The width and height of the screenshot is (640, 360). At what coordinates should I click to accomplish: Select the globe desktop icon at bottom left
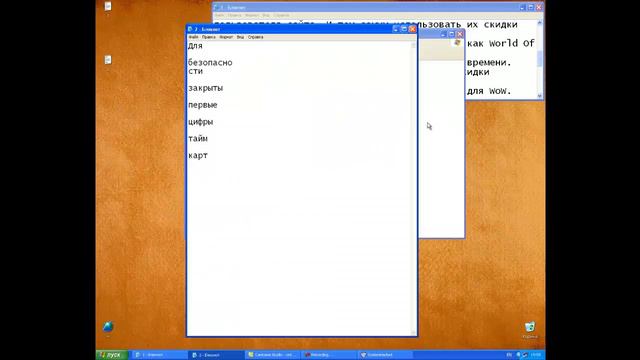click(x=108, y=327)
